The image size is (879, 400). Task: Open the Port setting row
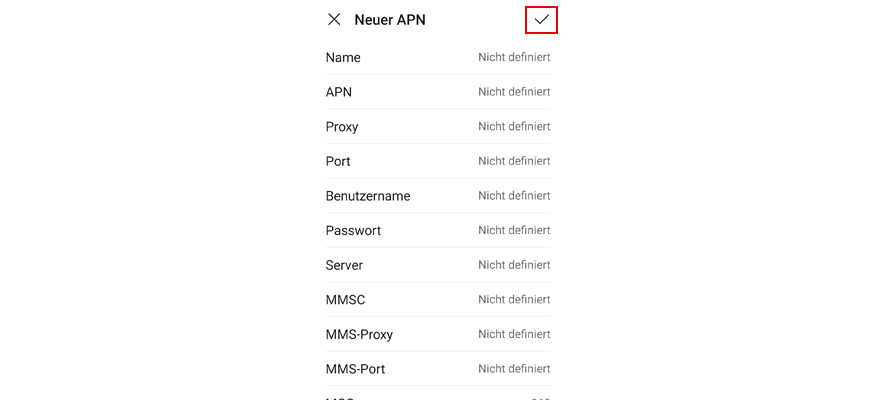(338, 161)
